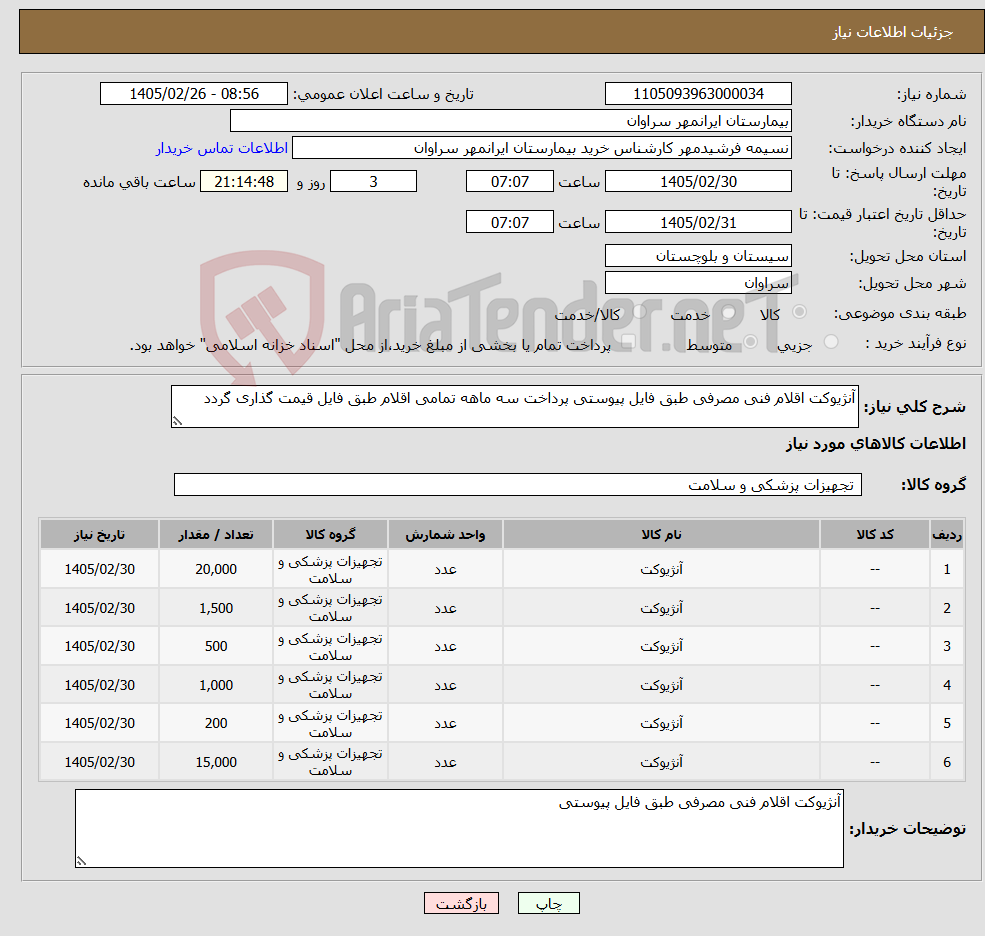Click آنژیوکت item name in row 1
Viewport: 985px width, 936px height.
661,569
